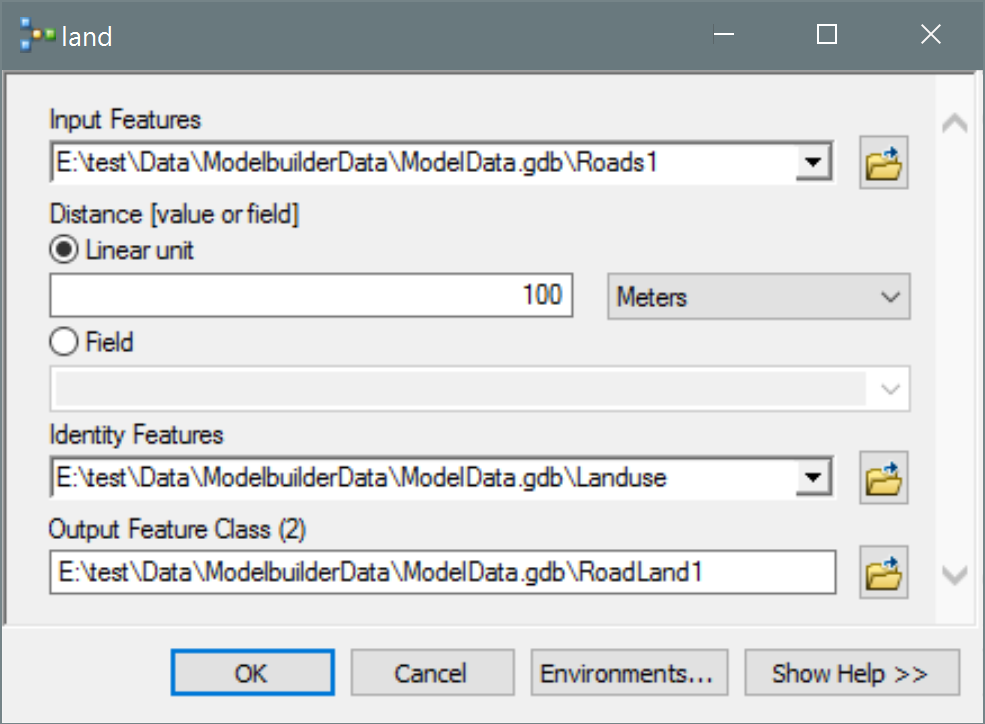Browse for Input Features folder icon
This screenshot has height=724, width=985.
(x=884, y=163)
